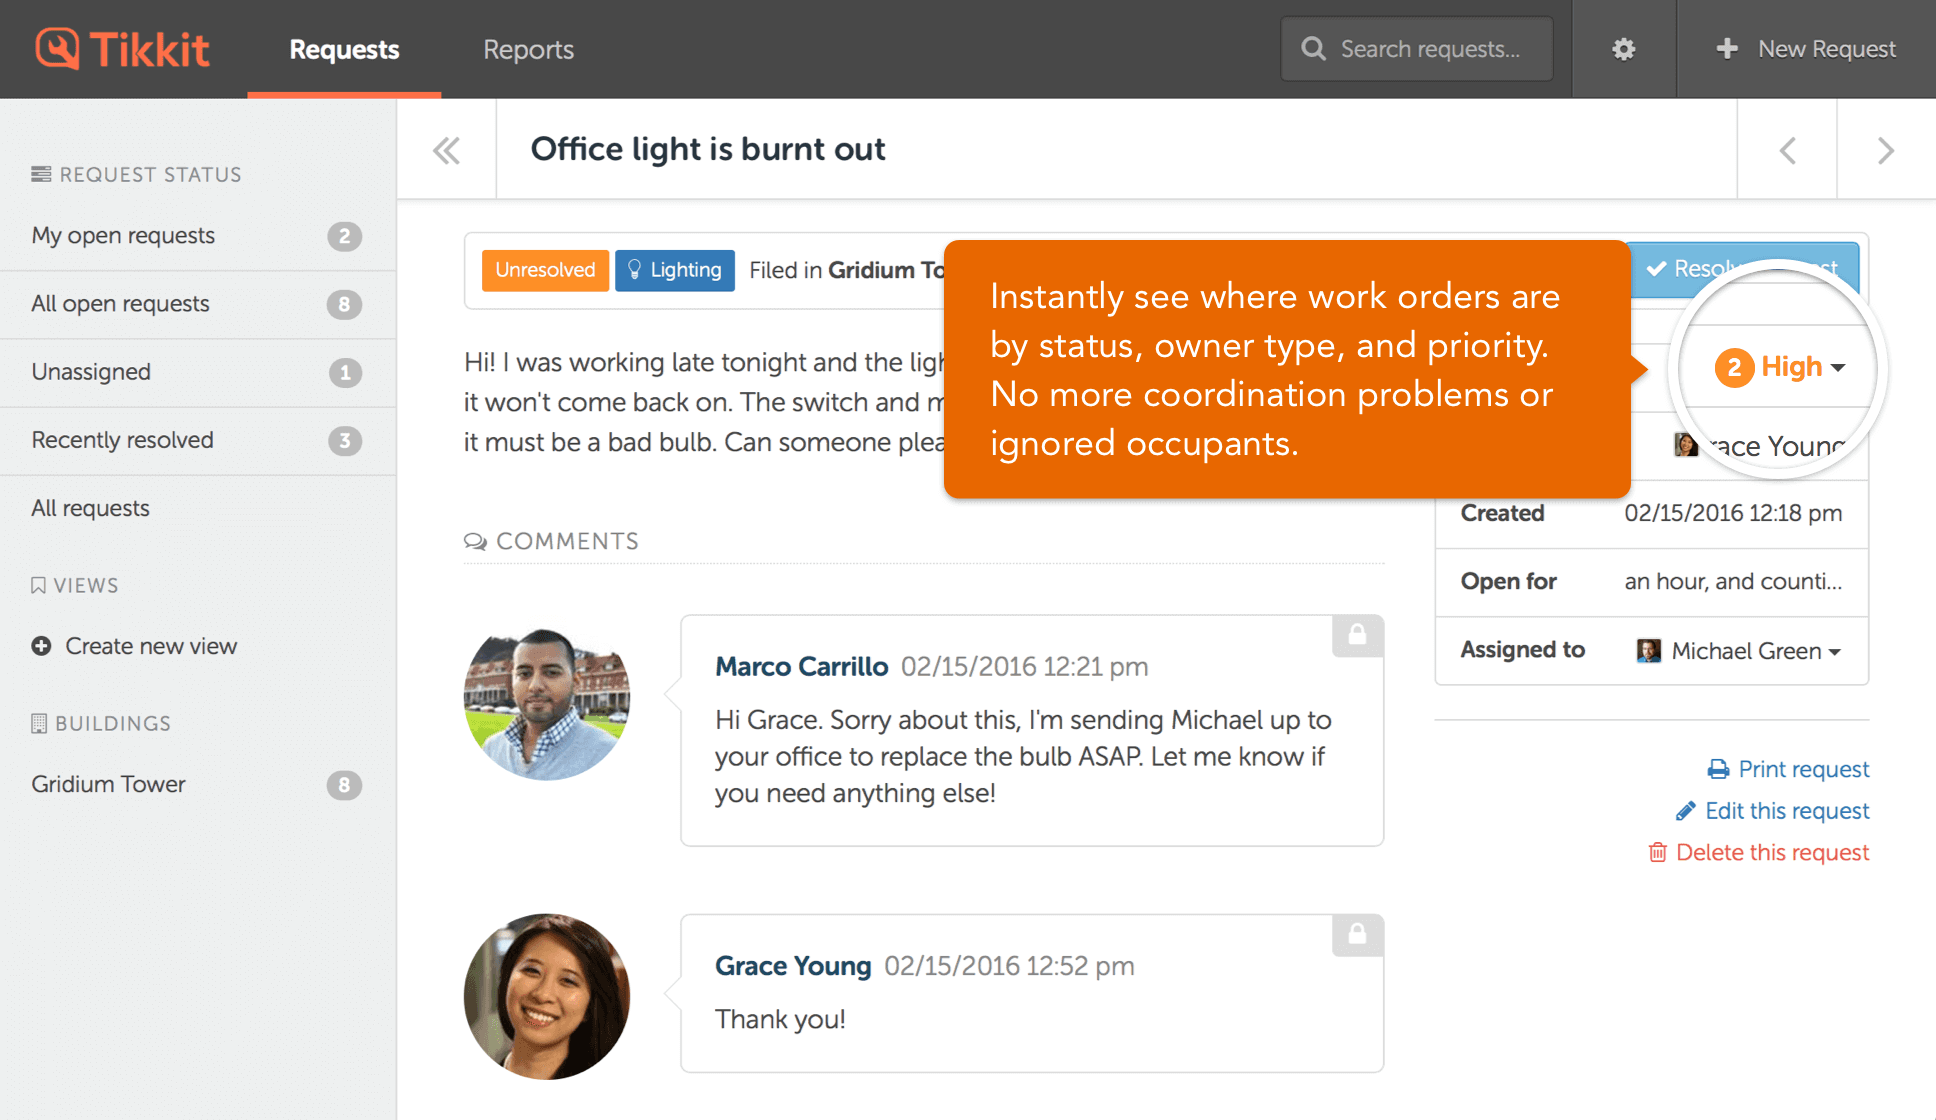Click the search magnifier icon
This screenshot has width=1936, height=1120.
click(x=1313, y=49)
